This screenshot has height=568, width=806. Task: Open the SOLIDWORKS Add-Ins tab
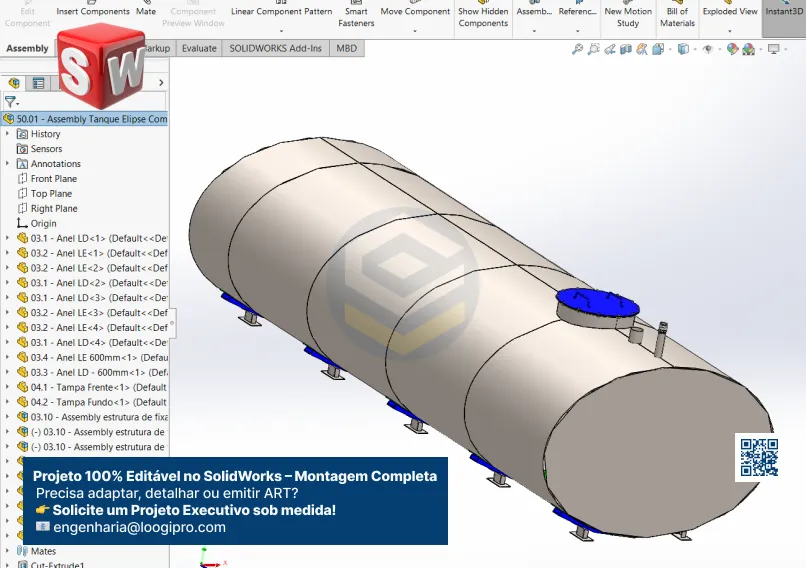pyautogui.click(x=275, y=48)
